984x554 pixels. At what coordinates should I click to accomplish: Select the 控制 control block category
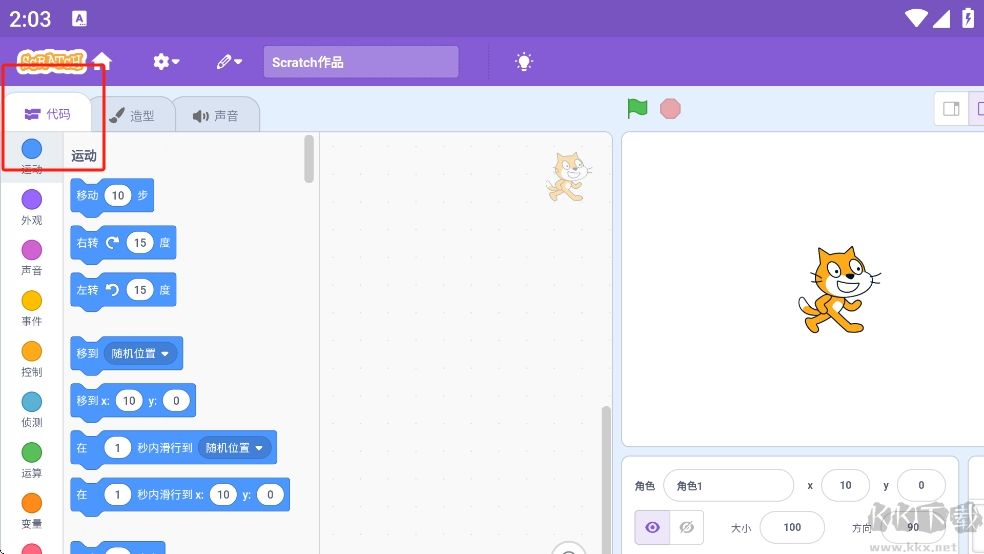(x=31, y=359)
